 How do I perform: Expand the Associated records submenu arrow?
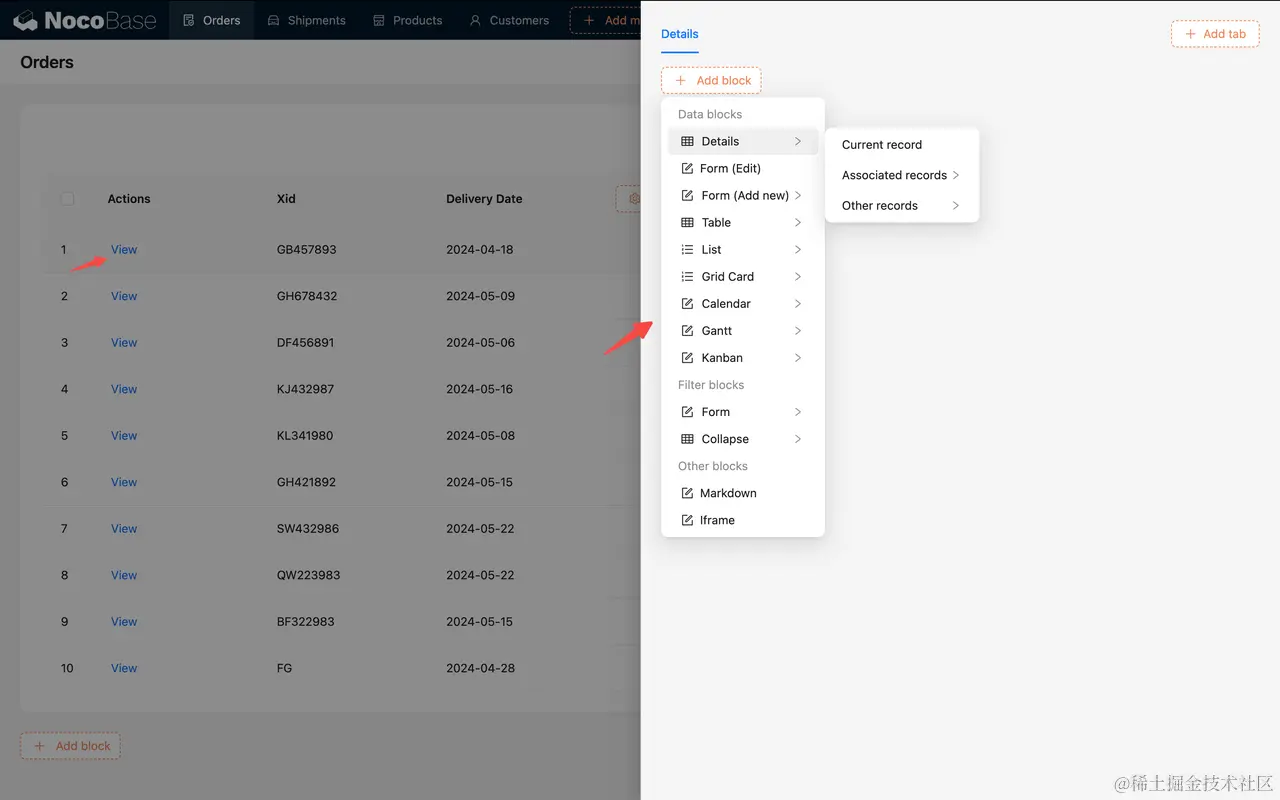pyautogui.click(x=956, y=175)
